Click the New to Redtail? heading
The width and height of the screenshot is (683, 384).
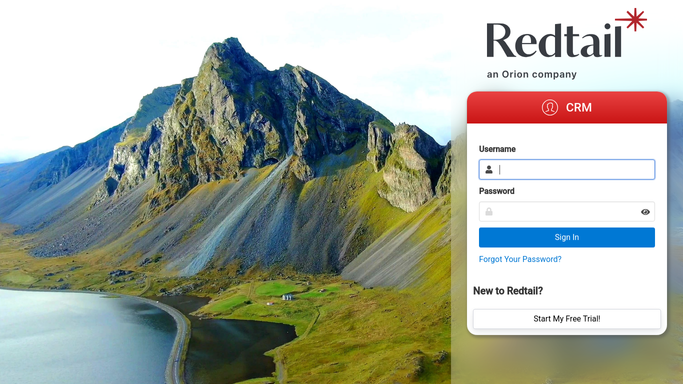tap(508, 291)
